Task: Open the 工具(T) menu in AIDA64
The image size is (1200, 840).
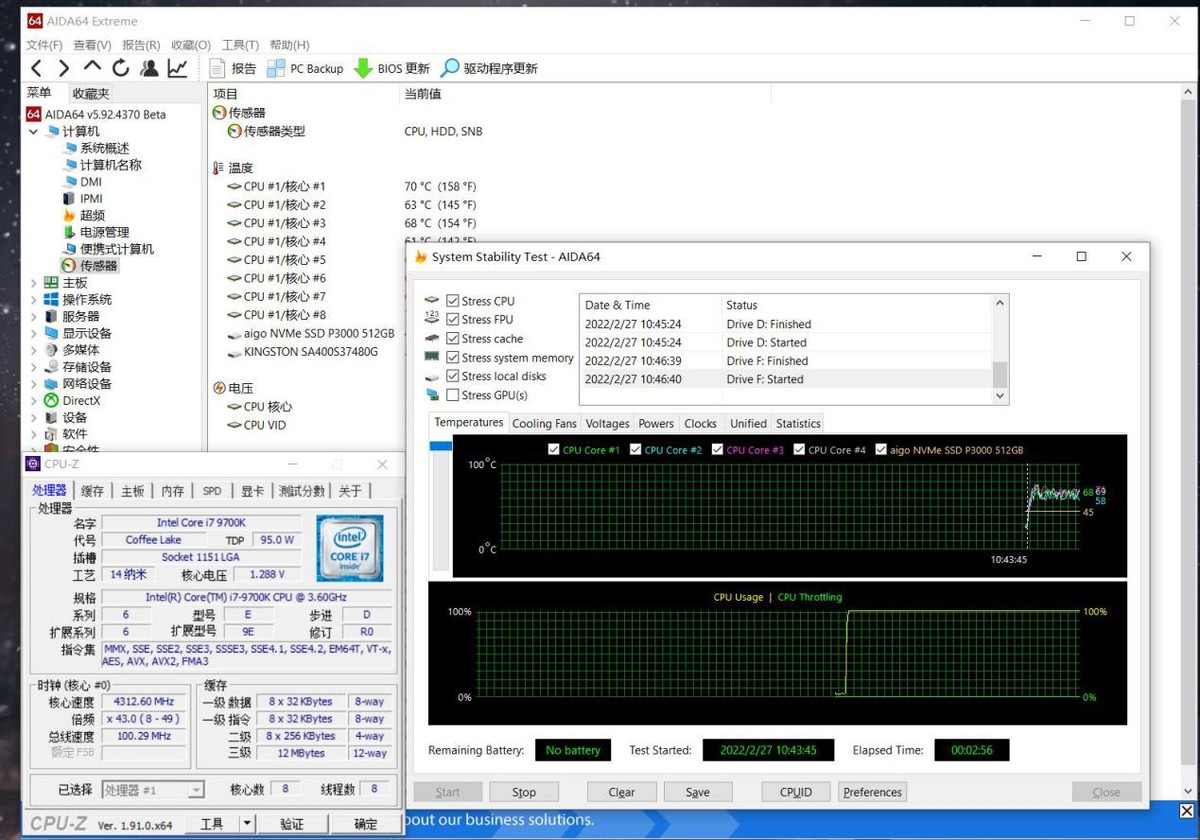Action: click(240, 45)
